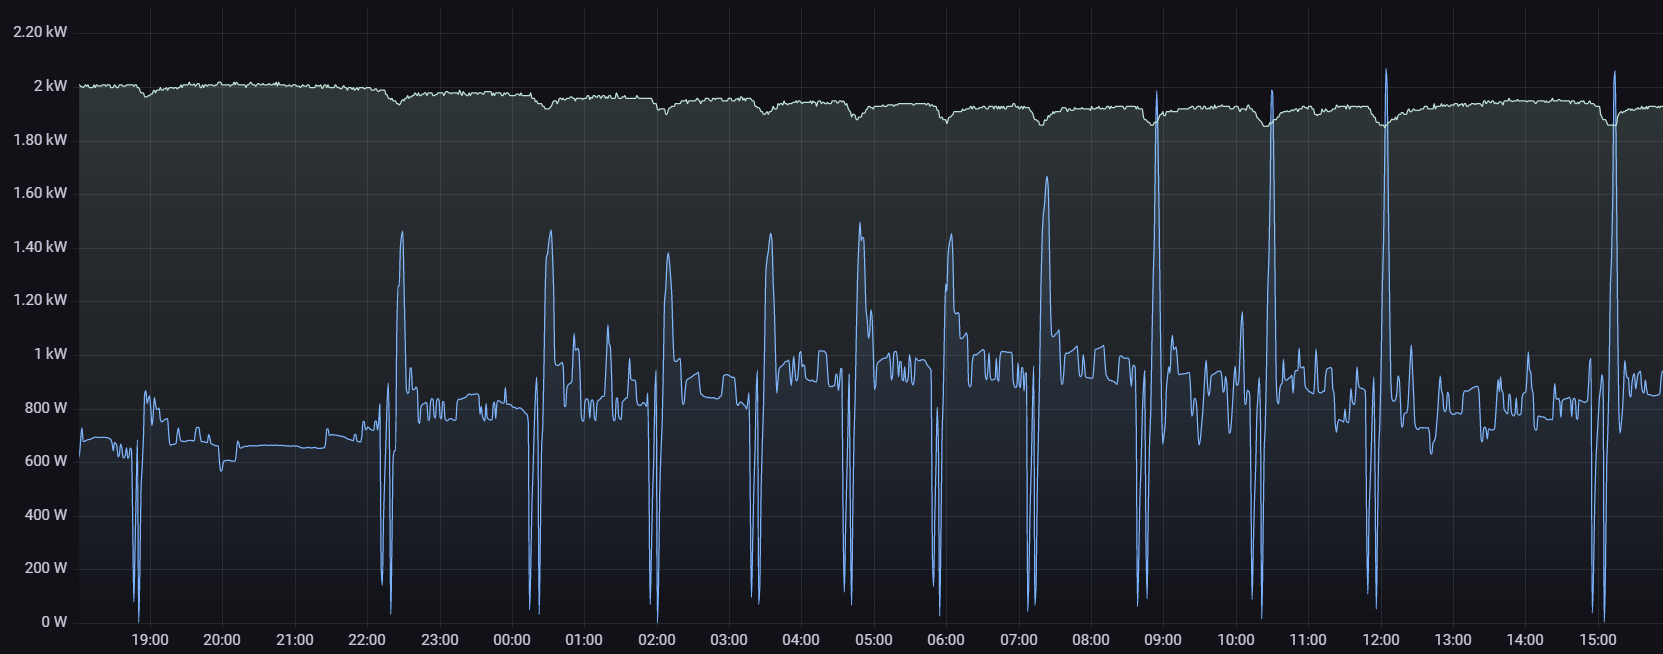Click the 03:00 time axis label
This screenshot has width=1663, height=654.
[x=729, y=640]
